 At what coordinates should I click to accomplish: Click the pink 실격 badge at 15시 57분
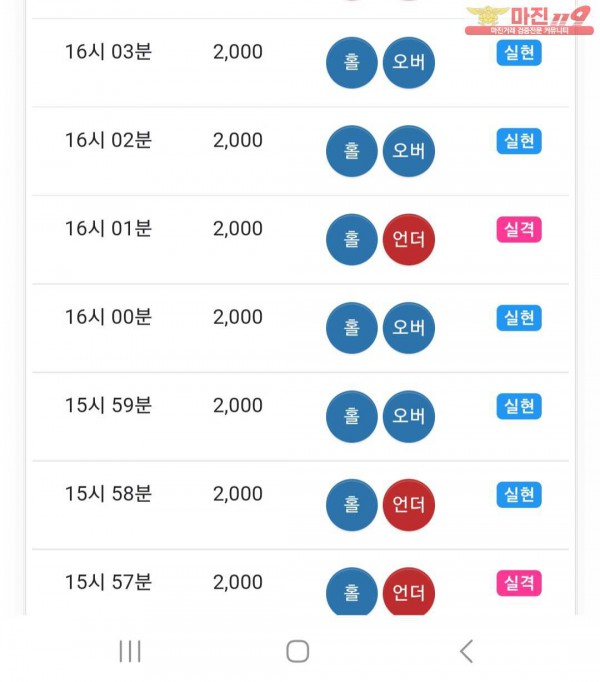(519, 583)
